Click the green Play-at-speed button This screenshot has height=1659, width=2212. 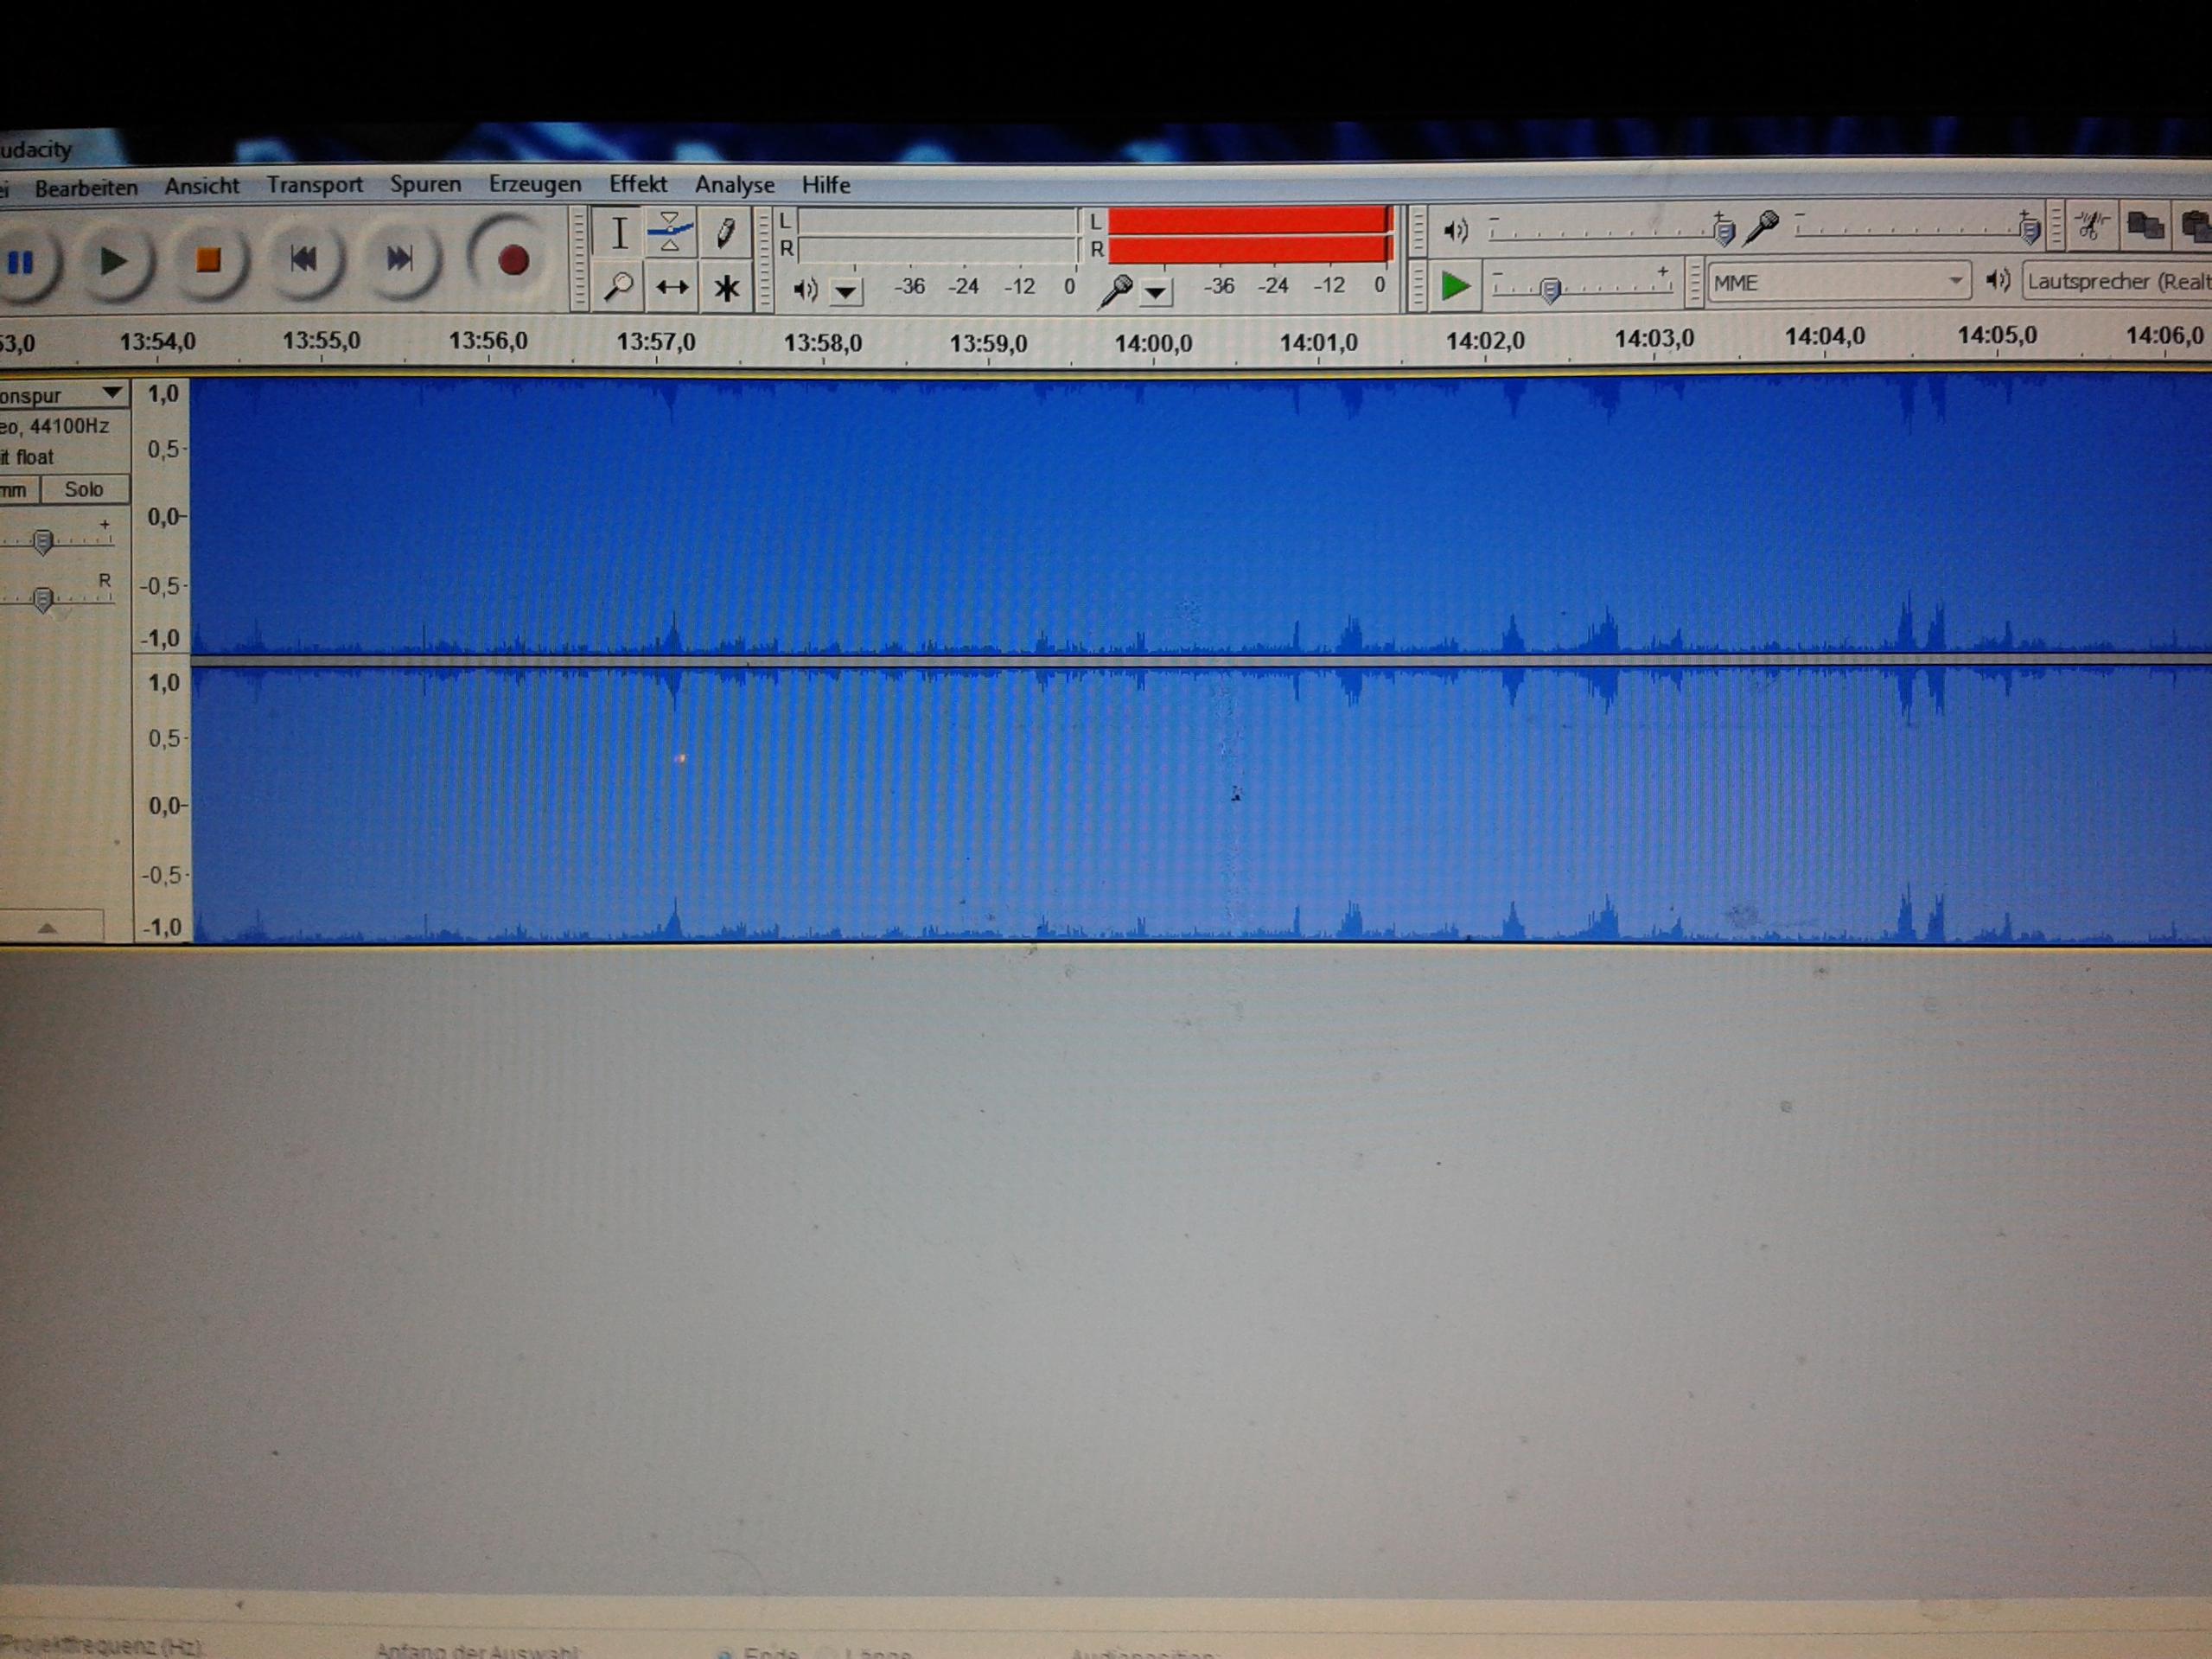point(1454,287)
